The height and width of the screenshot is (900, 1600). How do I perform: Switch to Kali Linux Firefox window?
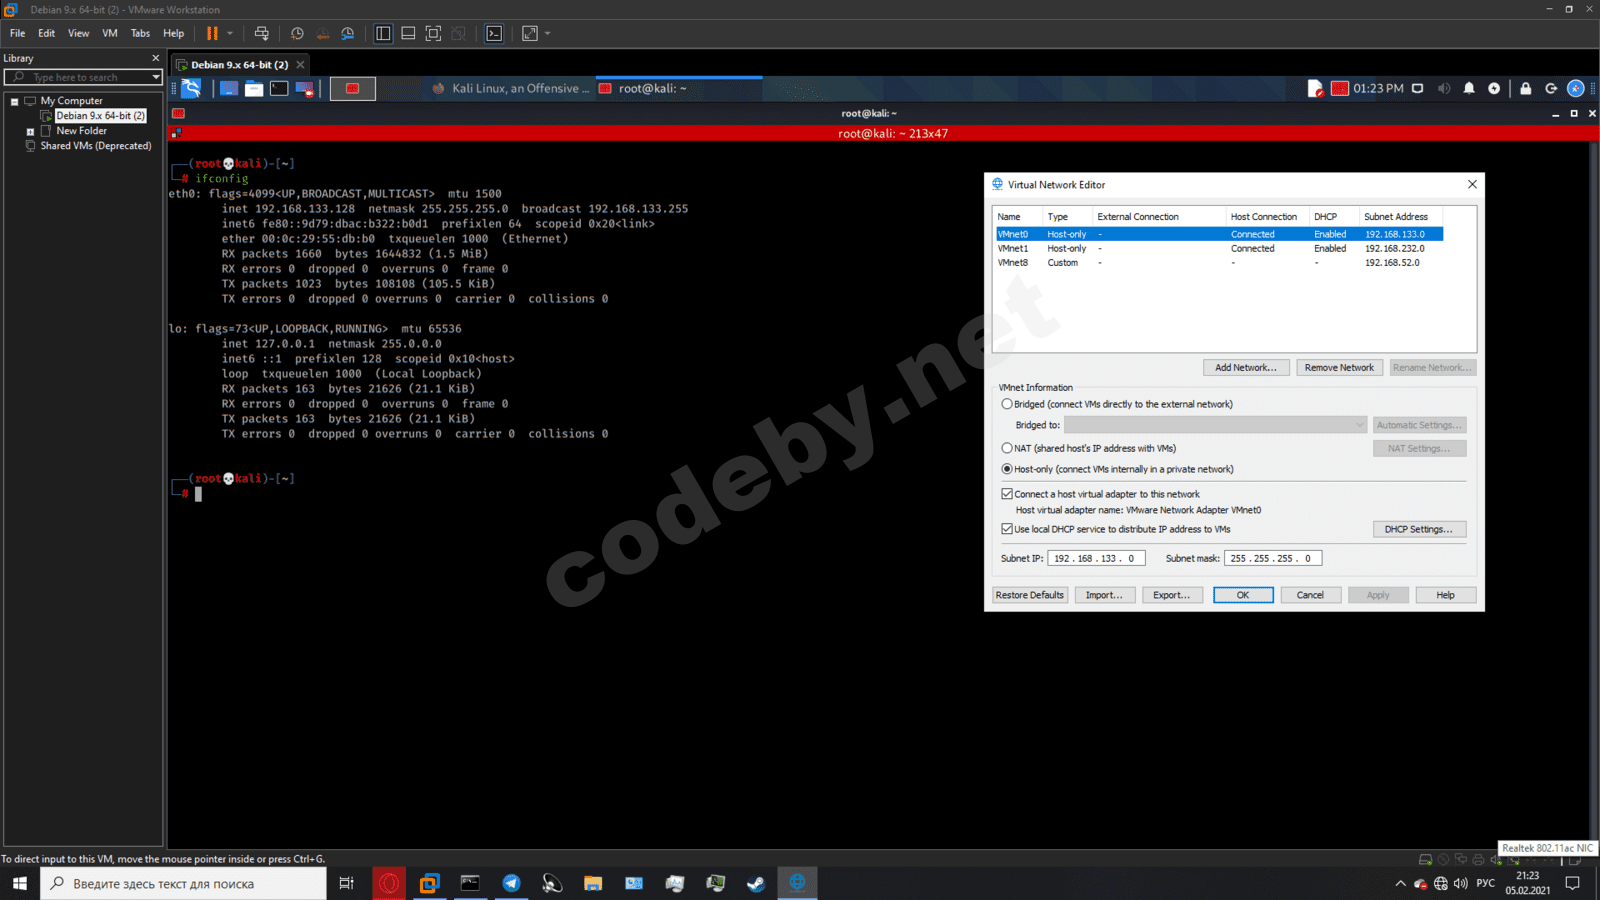tap(510, 88)
